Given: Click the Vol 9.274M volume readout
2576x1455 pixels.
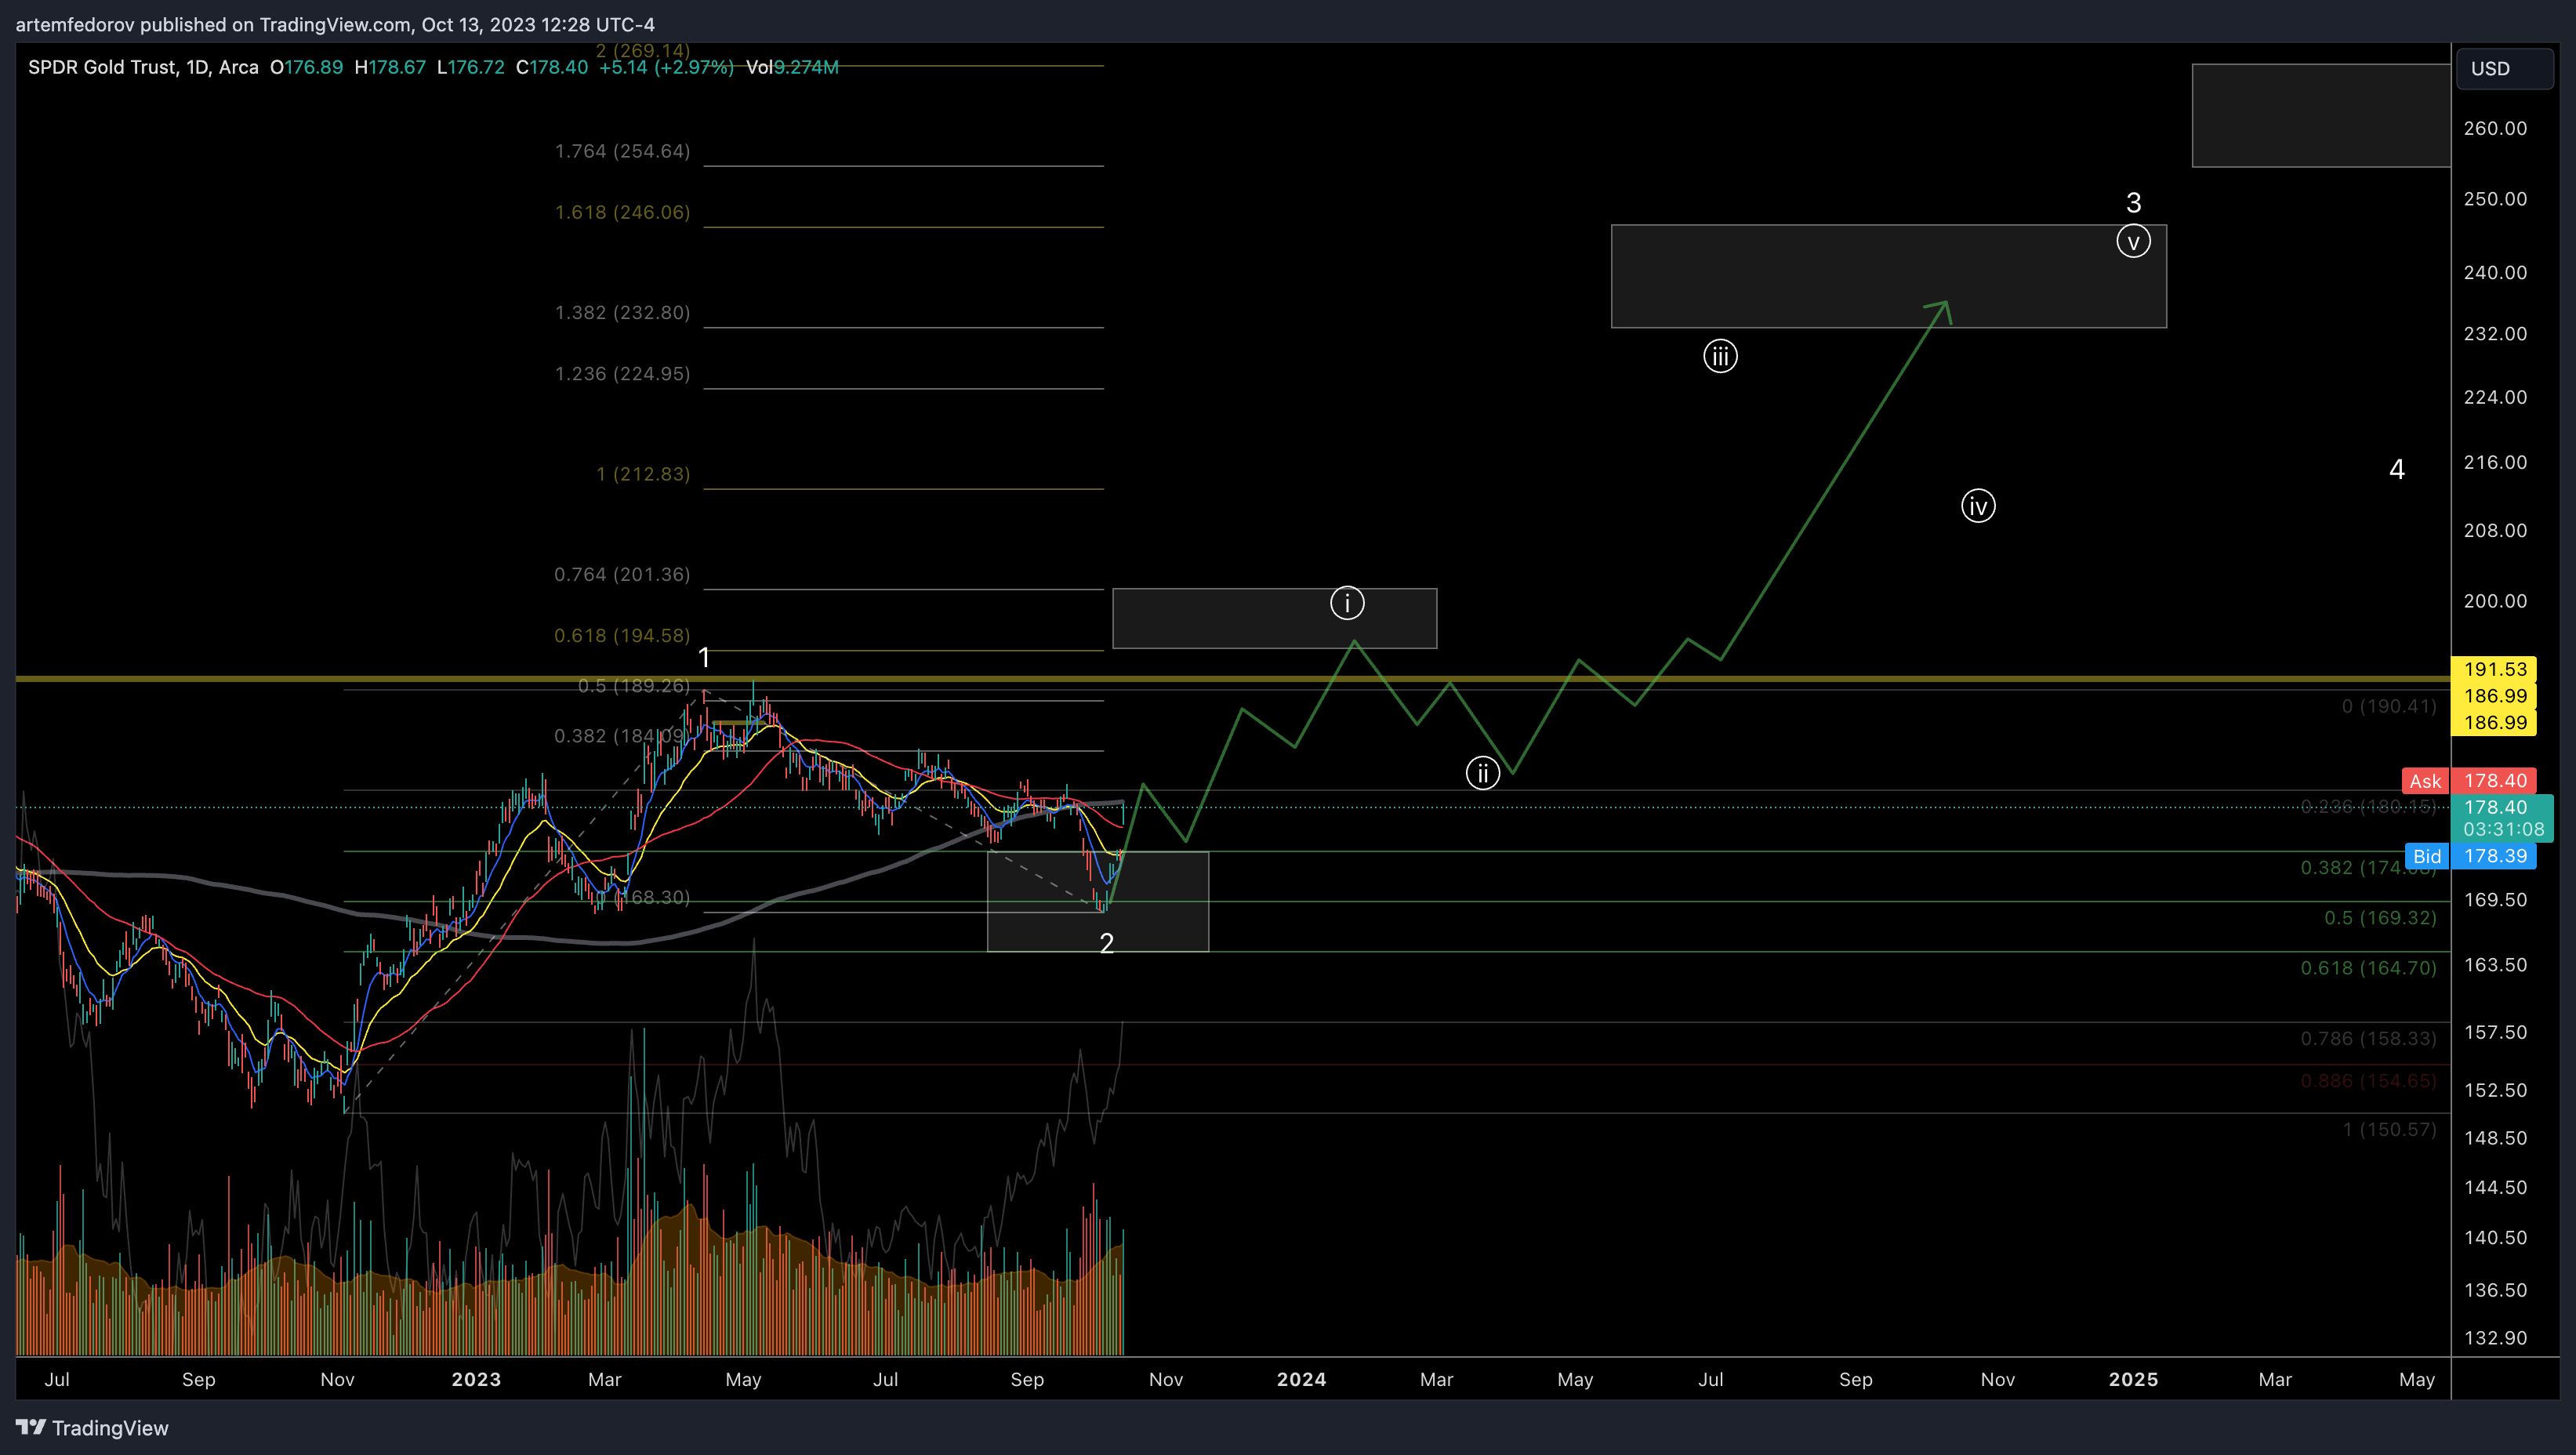Looking at the screenshot, I should point(792,67).
